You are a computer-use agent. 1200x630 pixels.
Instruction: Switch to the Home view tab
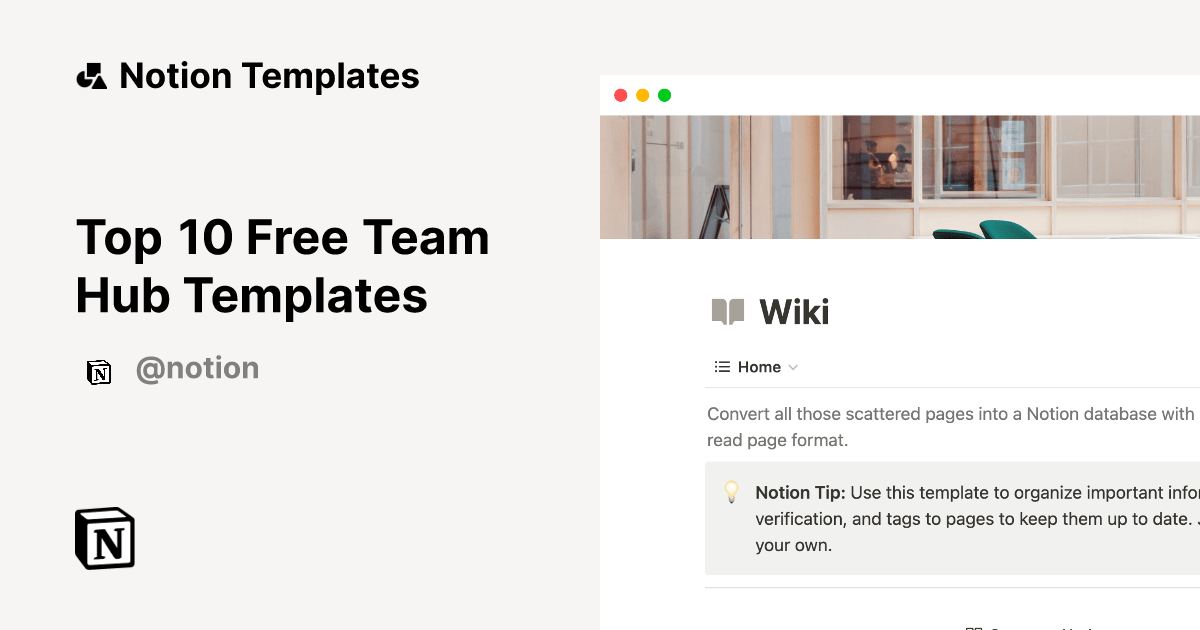point(756,366)
